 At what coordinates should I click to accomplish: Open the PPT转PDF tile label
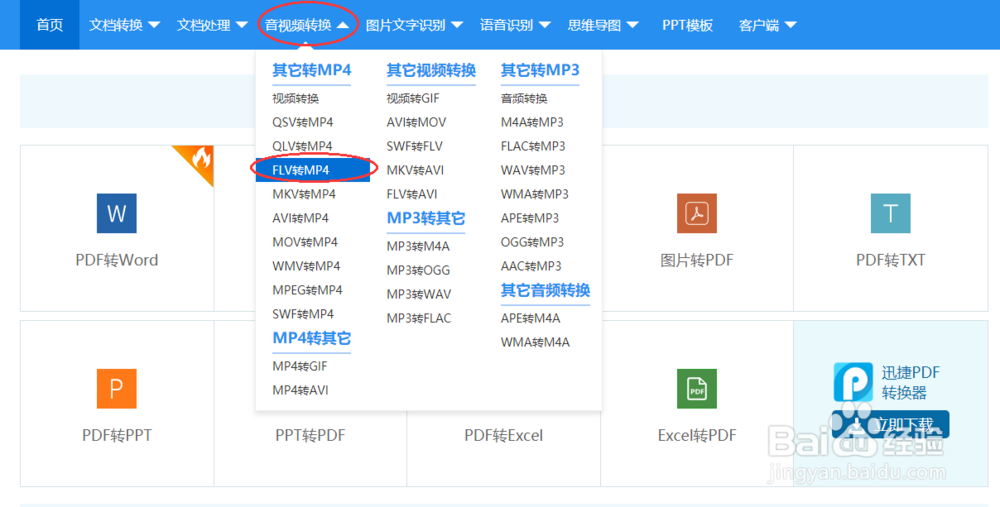(x=310, y=436)
